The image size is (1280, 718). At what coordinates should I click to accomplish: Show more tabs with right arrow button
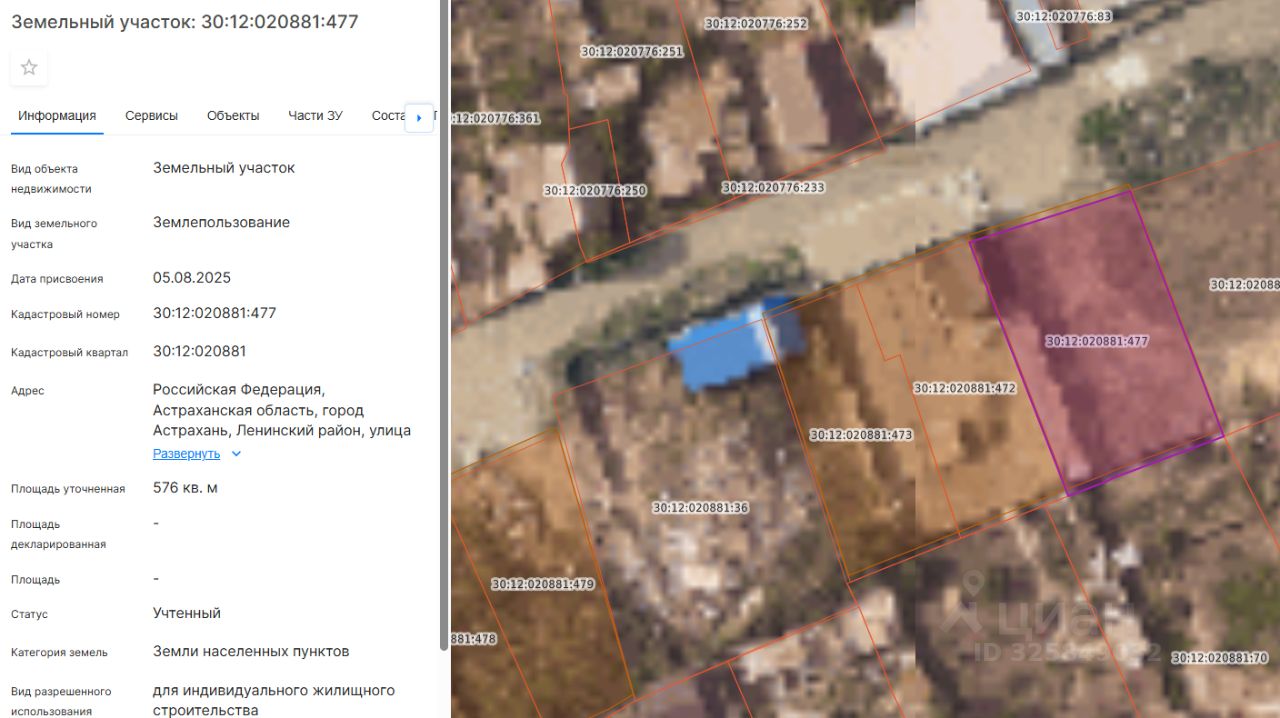click(419, 117)
